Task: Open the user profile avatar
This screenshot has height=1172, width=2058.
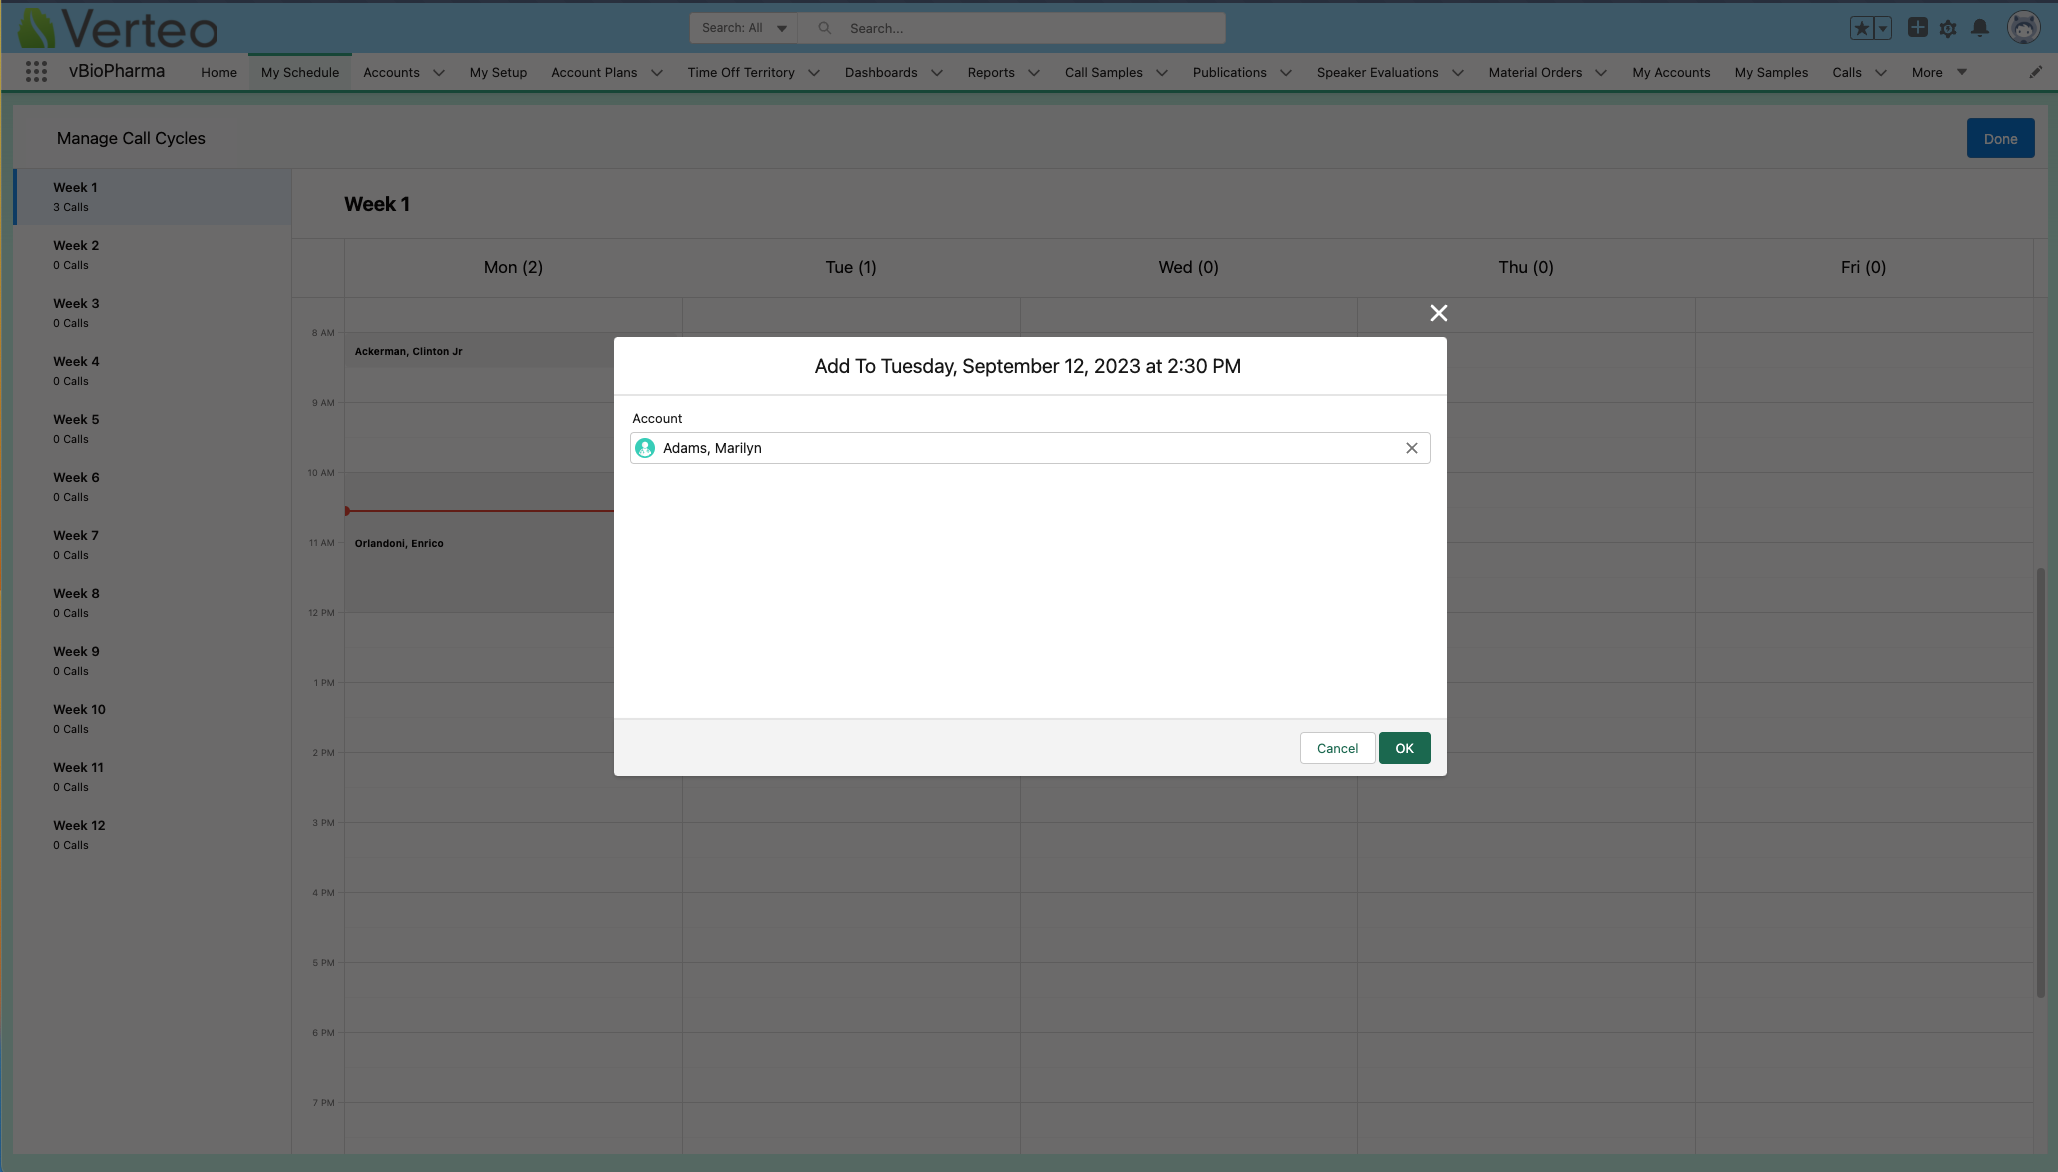Action: [x=2023, y=28]
